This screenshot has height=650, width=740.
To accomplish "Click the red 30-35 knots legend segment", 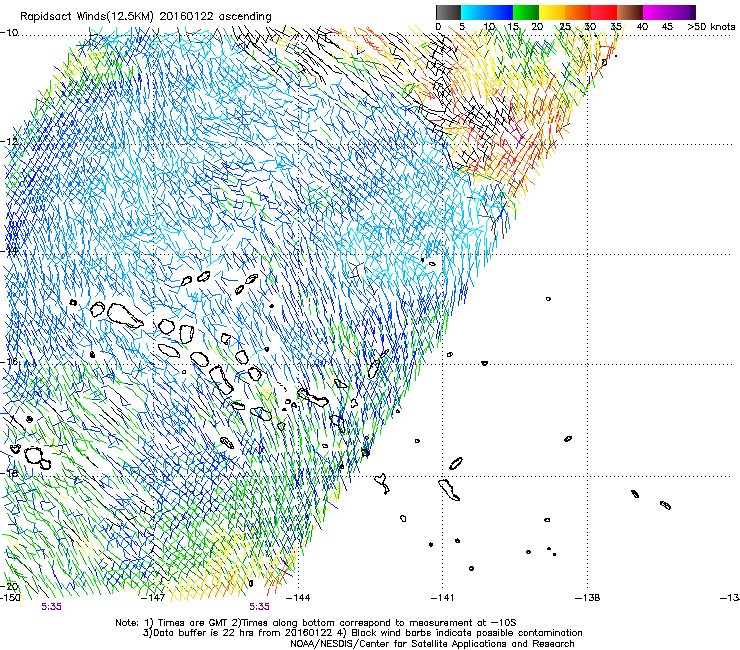I will [604, 12].
